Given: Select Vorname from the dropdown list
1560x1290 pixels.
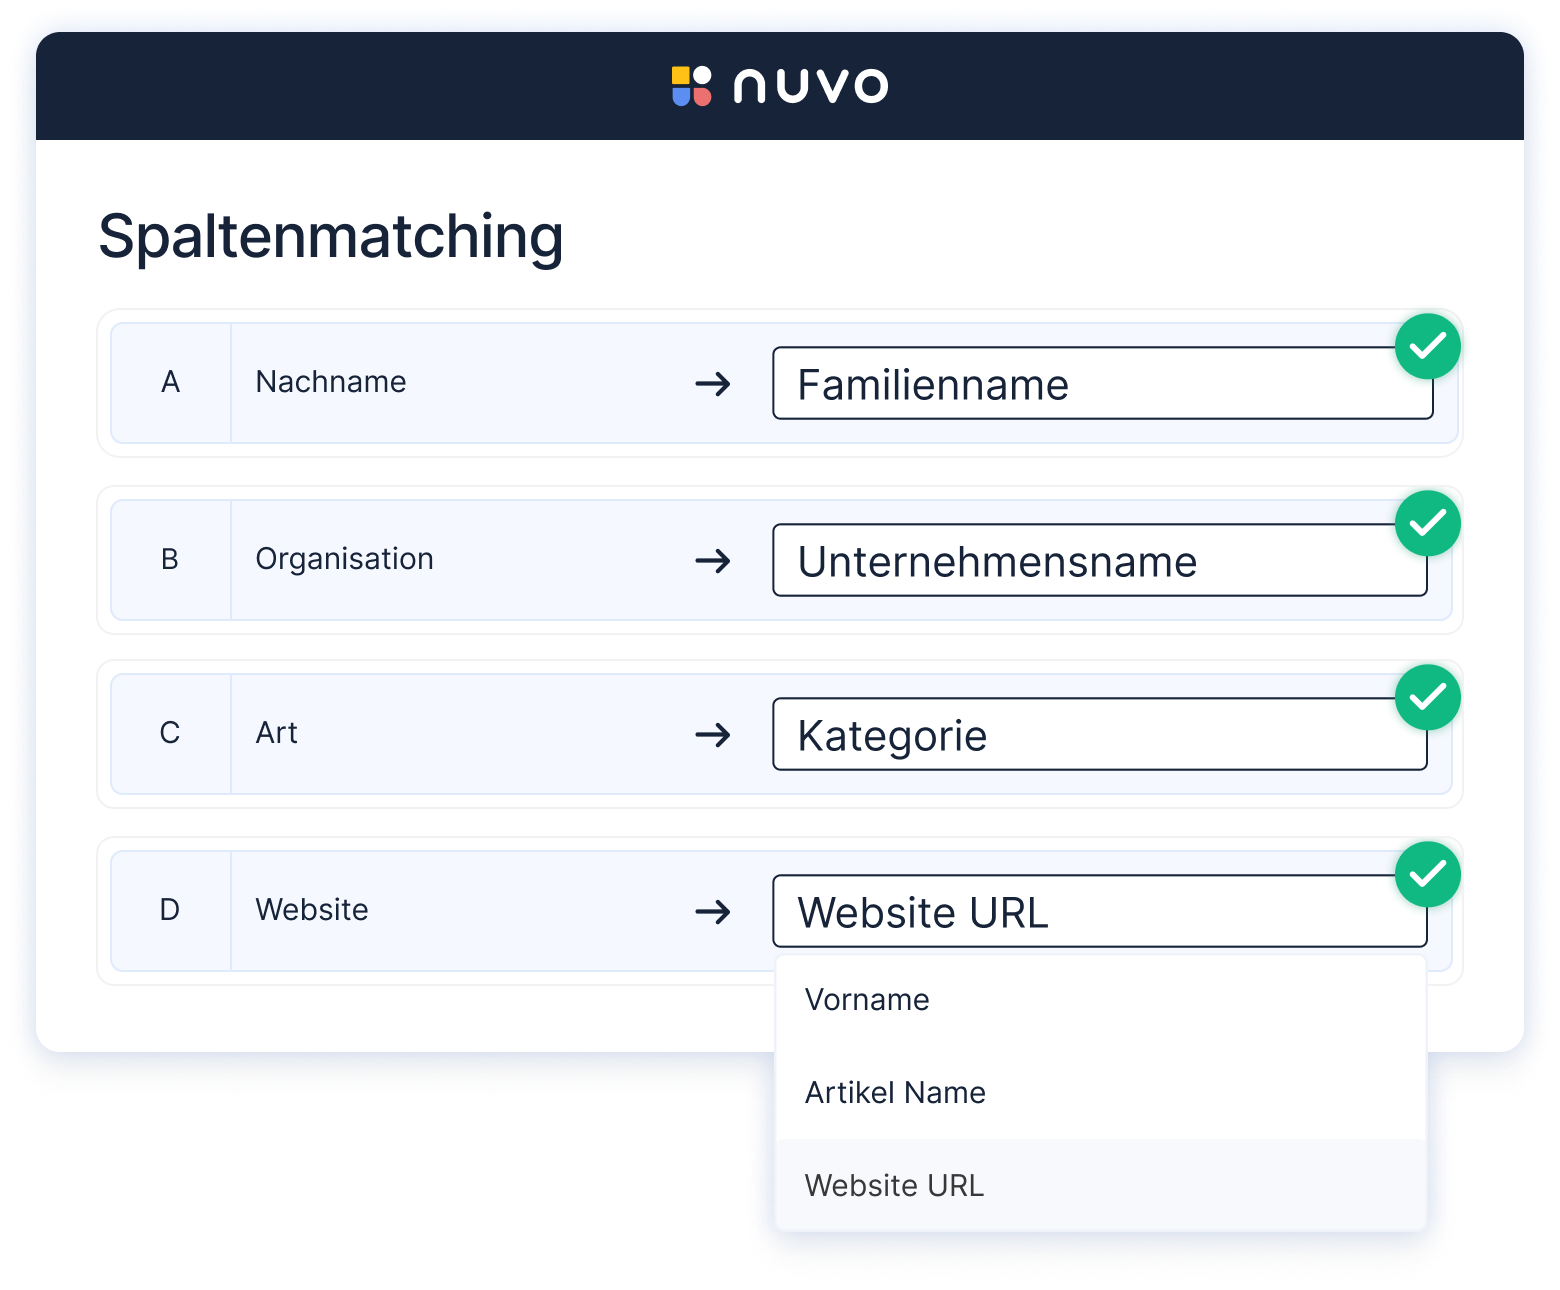Looking at the screenshot, I should (867, 1000).
